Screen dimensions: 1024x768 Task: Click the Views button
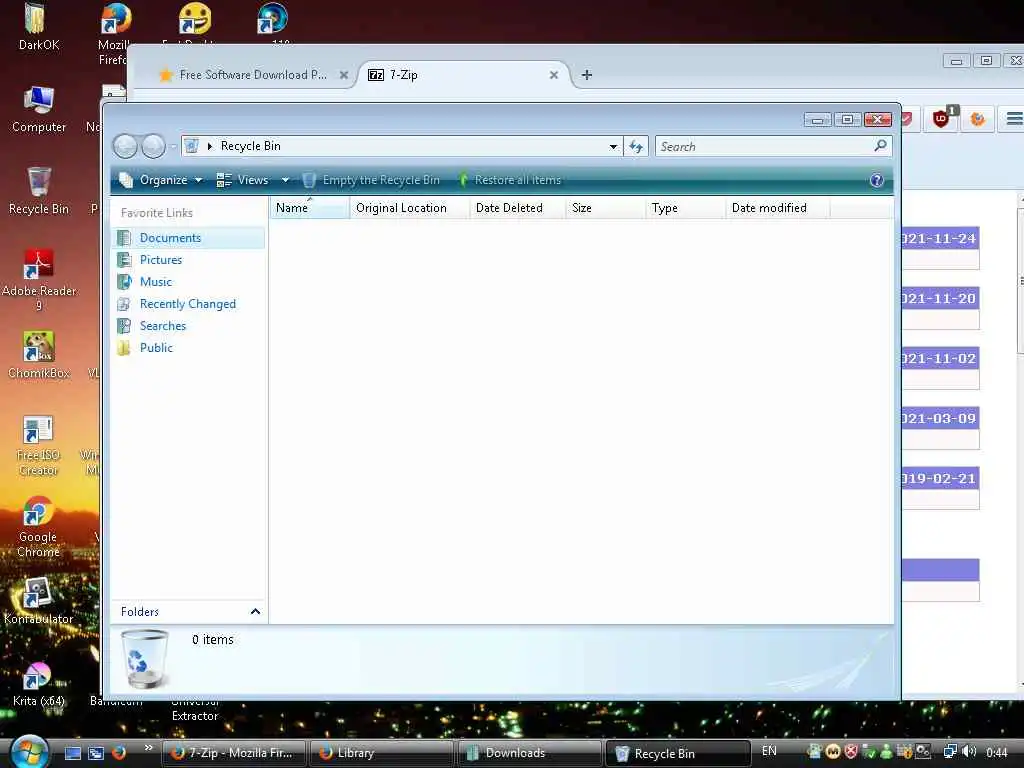(x=243, y=180)
